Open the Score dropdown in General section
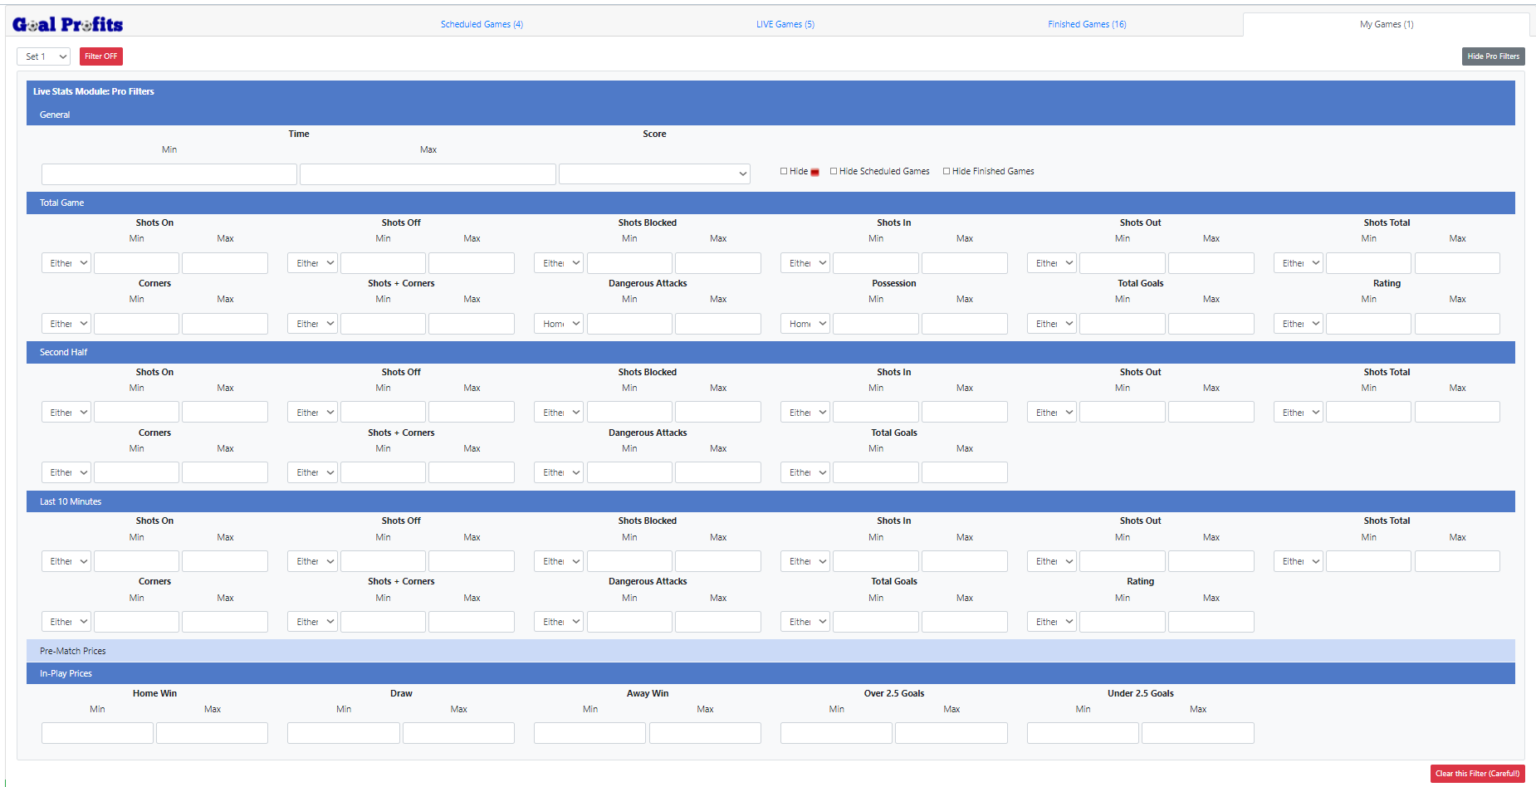The image size is (1536, 787). point(654,173)
